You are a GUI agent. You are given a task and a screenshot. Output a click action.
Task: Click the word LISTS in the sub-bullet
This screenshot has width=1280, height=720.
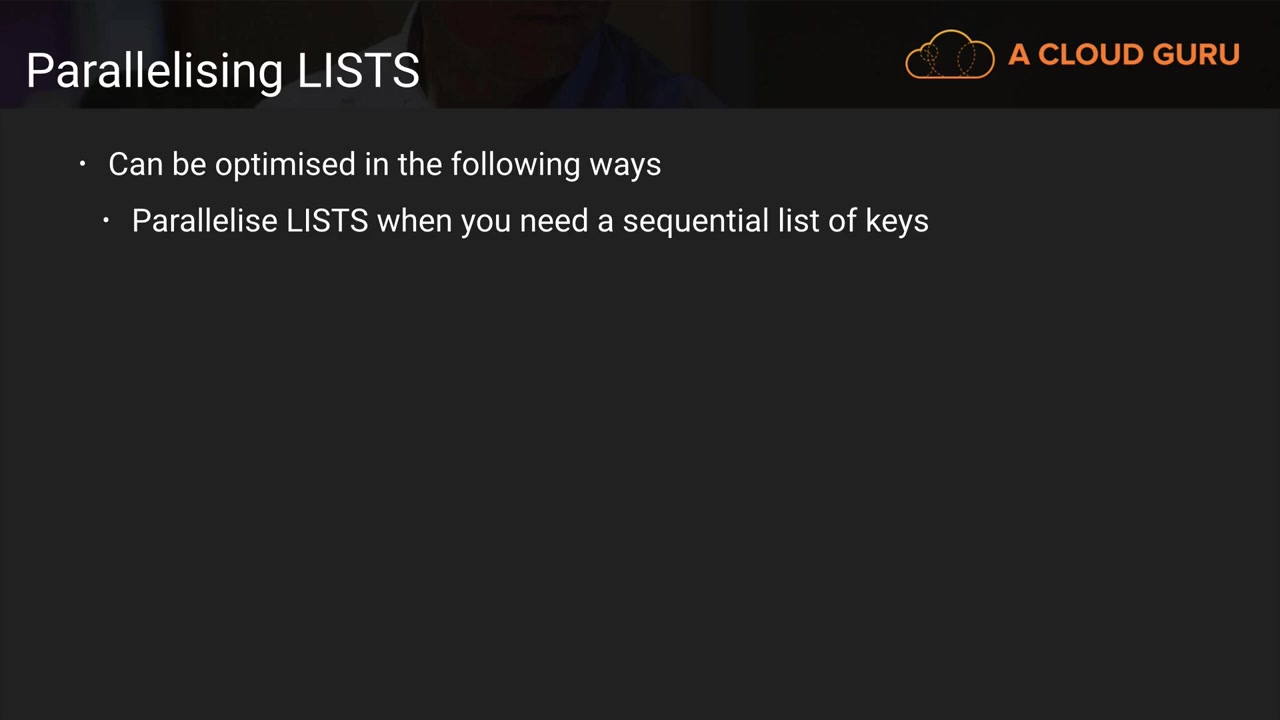point(327,221)
